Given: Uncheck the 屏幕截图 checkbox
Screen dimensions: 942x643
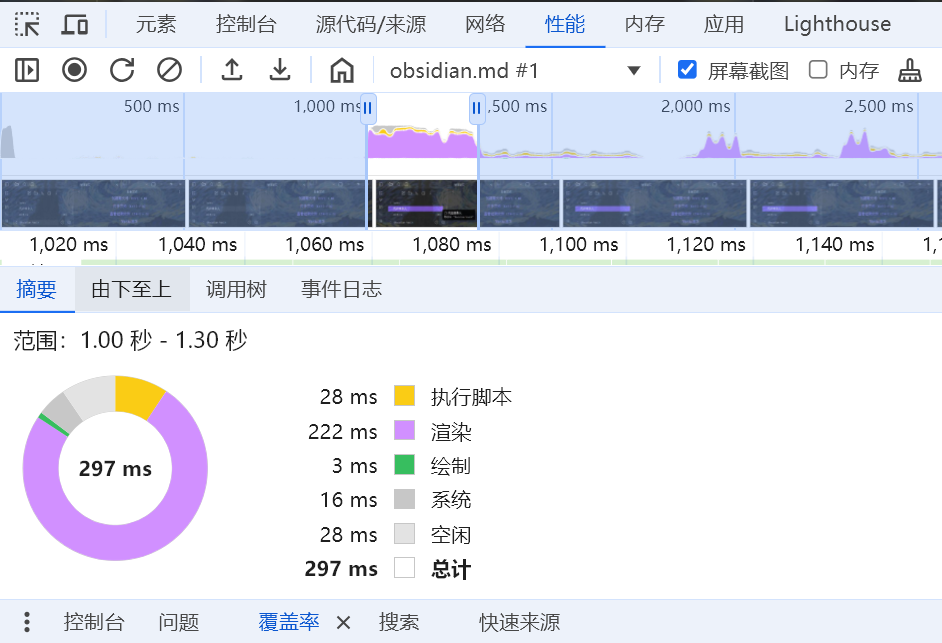Looking at the screenshot, I should tap(687, 70).
